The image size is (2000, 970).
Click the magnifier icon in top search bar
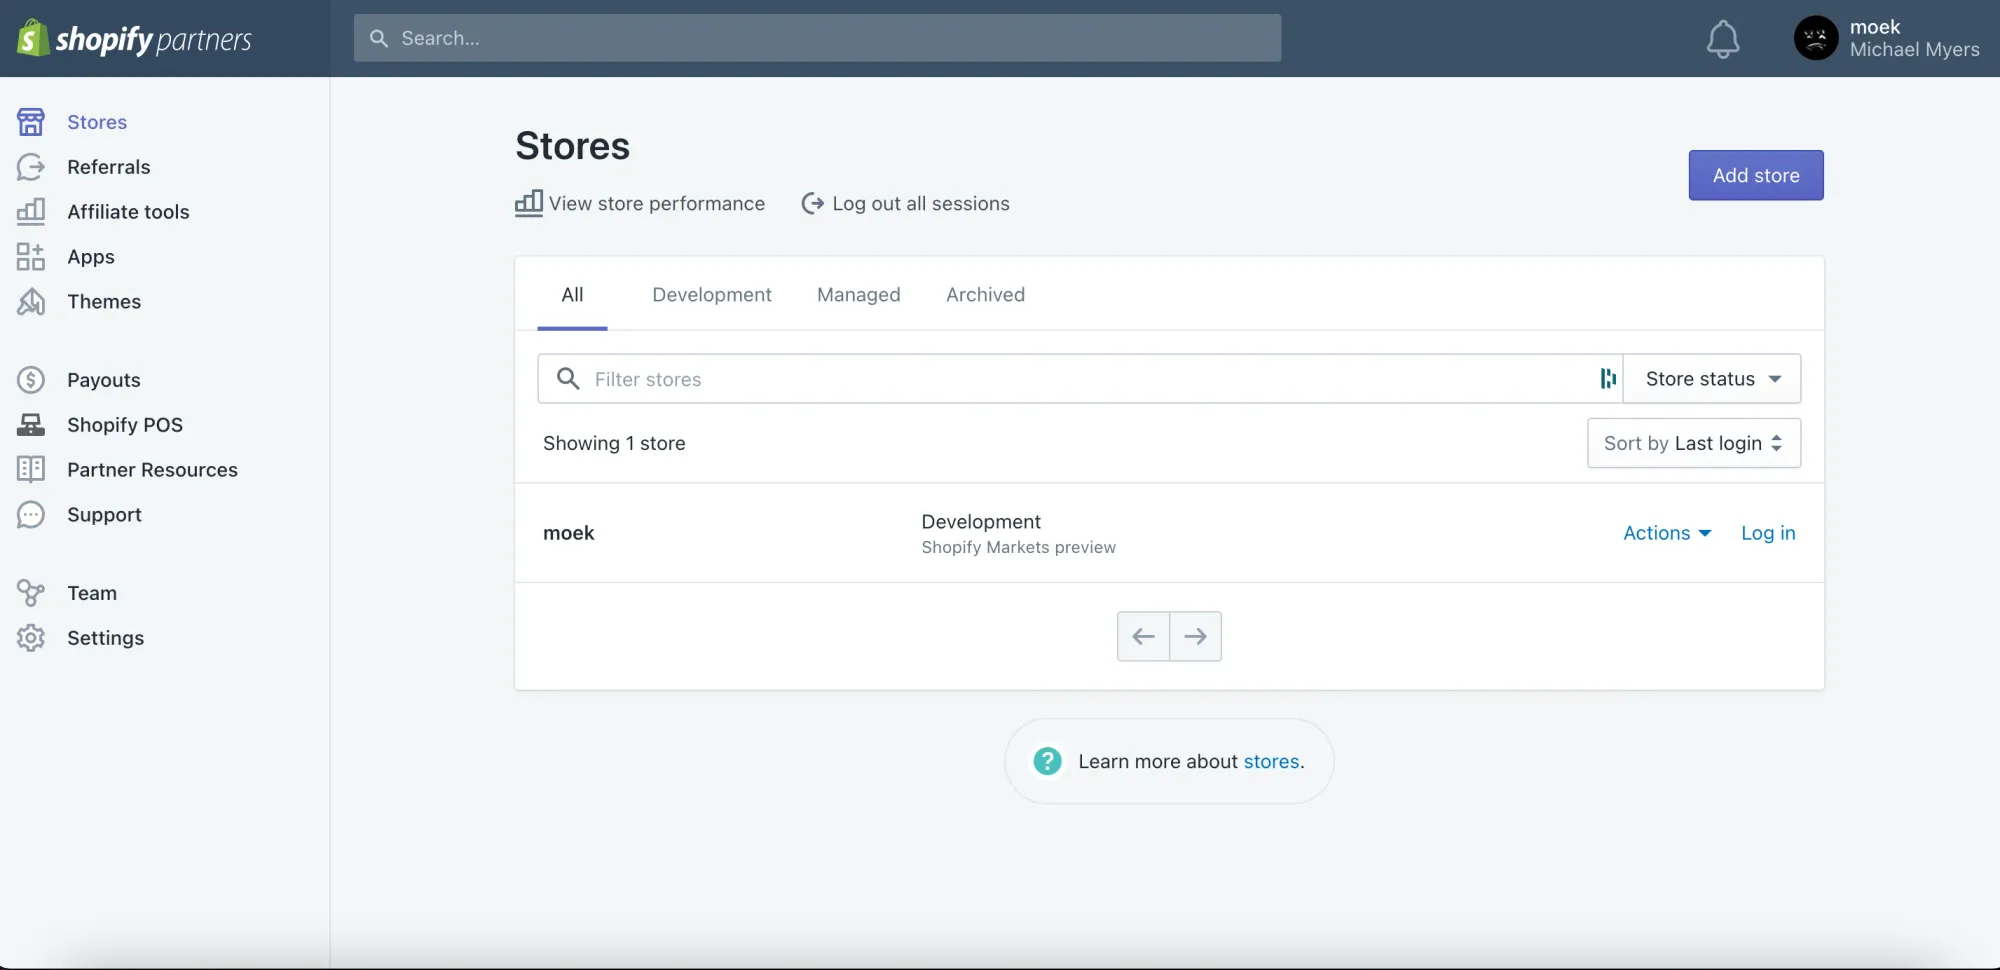pos(379,38)
